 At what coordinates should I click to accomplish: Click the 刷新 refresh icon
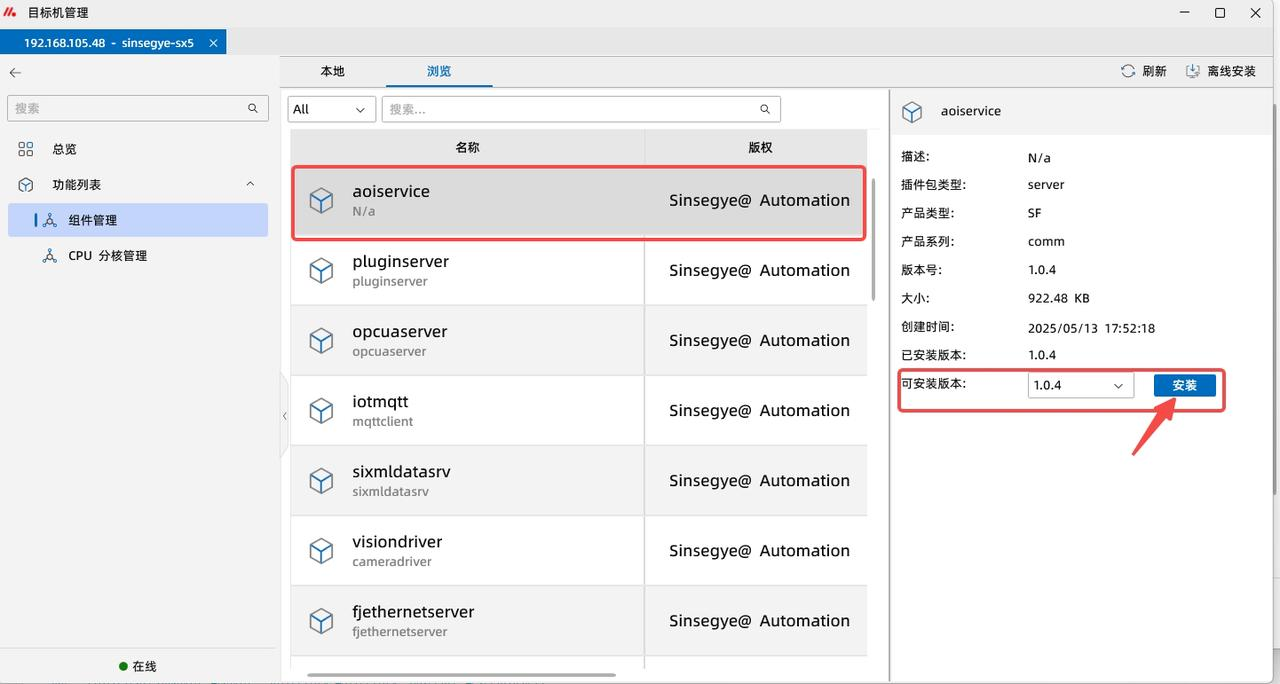(x=1128, y=71)
